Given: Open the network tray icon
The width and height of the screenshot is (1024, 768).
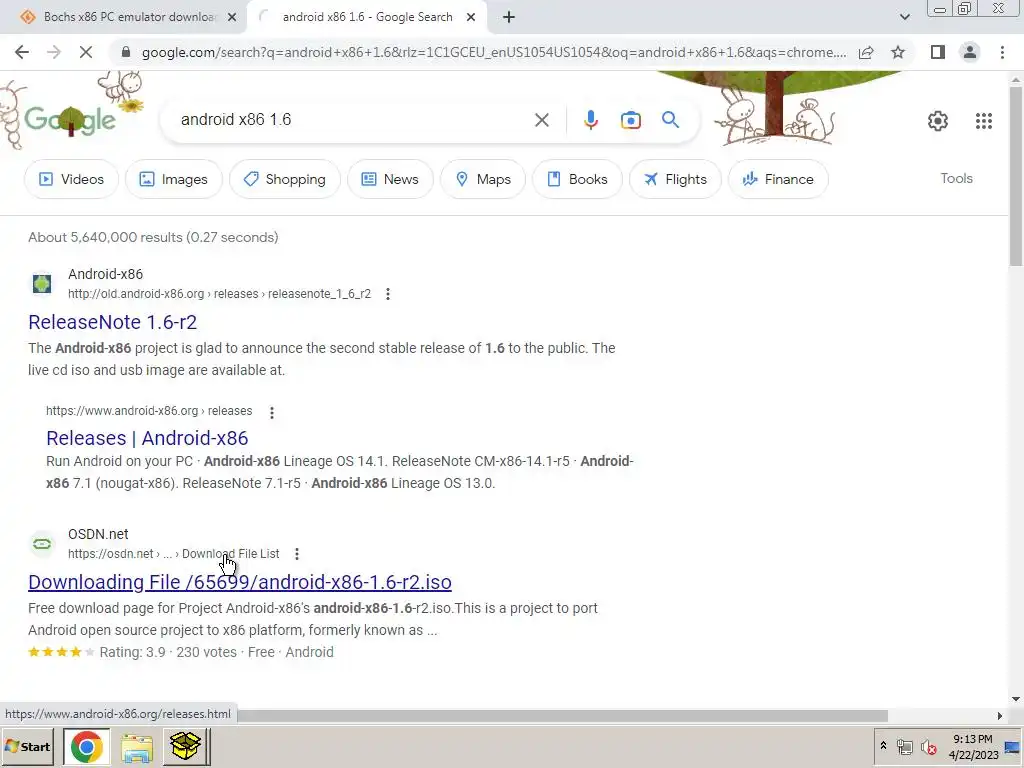Looking at the screenshot, I should (x=904, y=746).
